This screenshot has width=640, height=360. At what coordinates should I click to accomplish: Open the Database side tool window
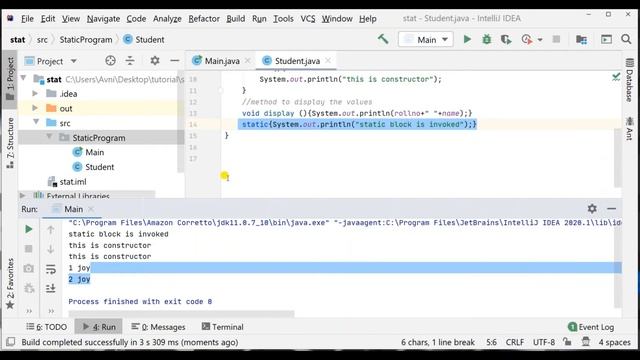click(x=629, y=80)
